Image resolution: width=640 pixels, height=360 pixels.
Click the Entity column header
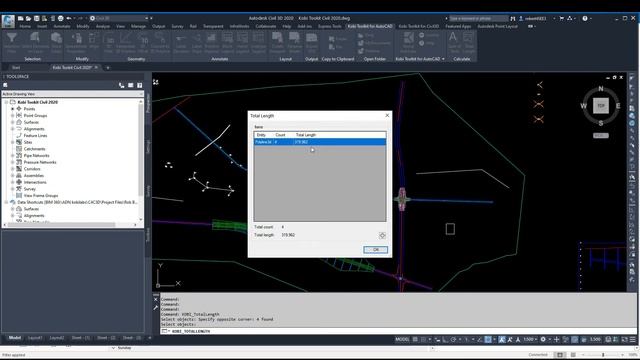click(x=262, y=135)
